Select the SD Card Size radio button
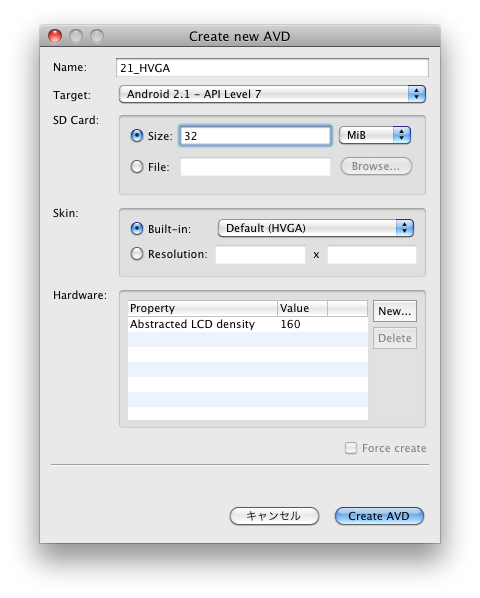This screenshot has width=480, height=598. click(136, 135)
